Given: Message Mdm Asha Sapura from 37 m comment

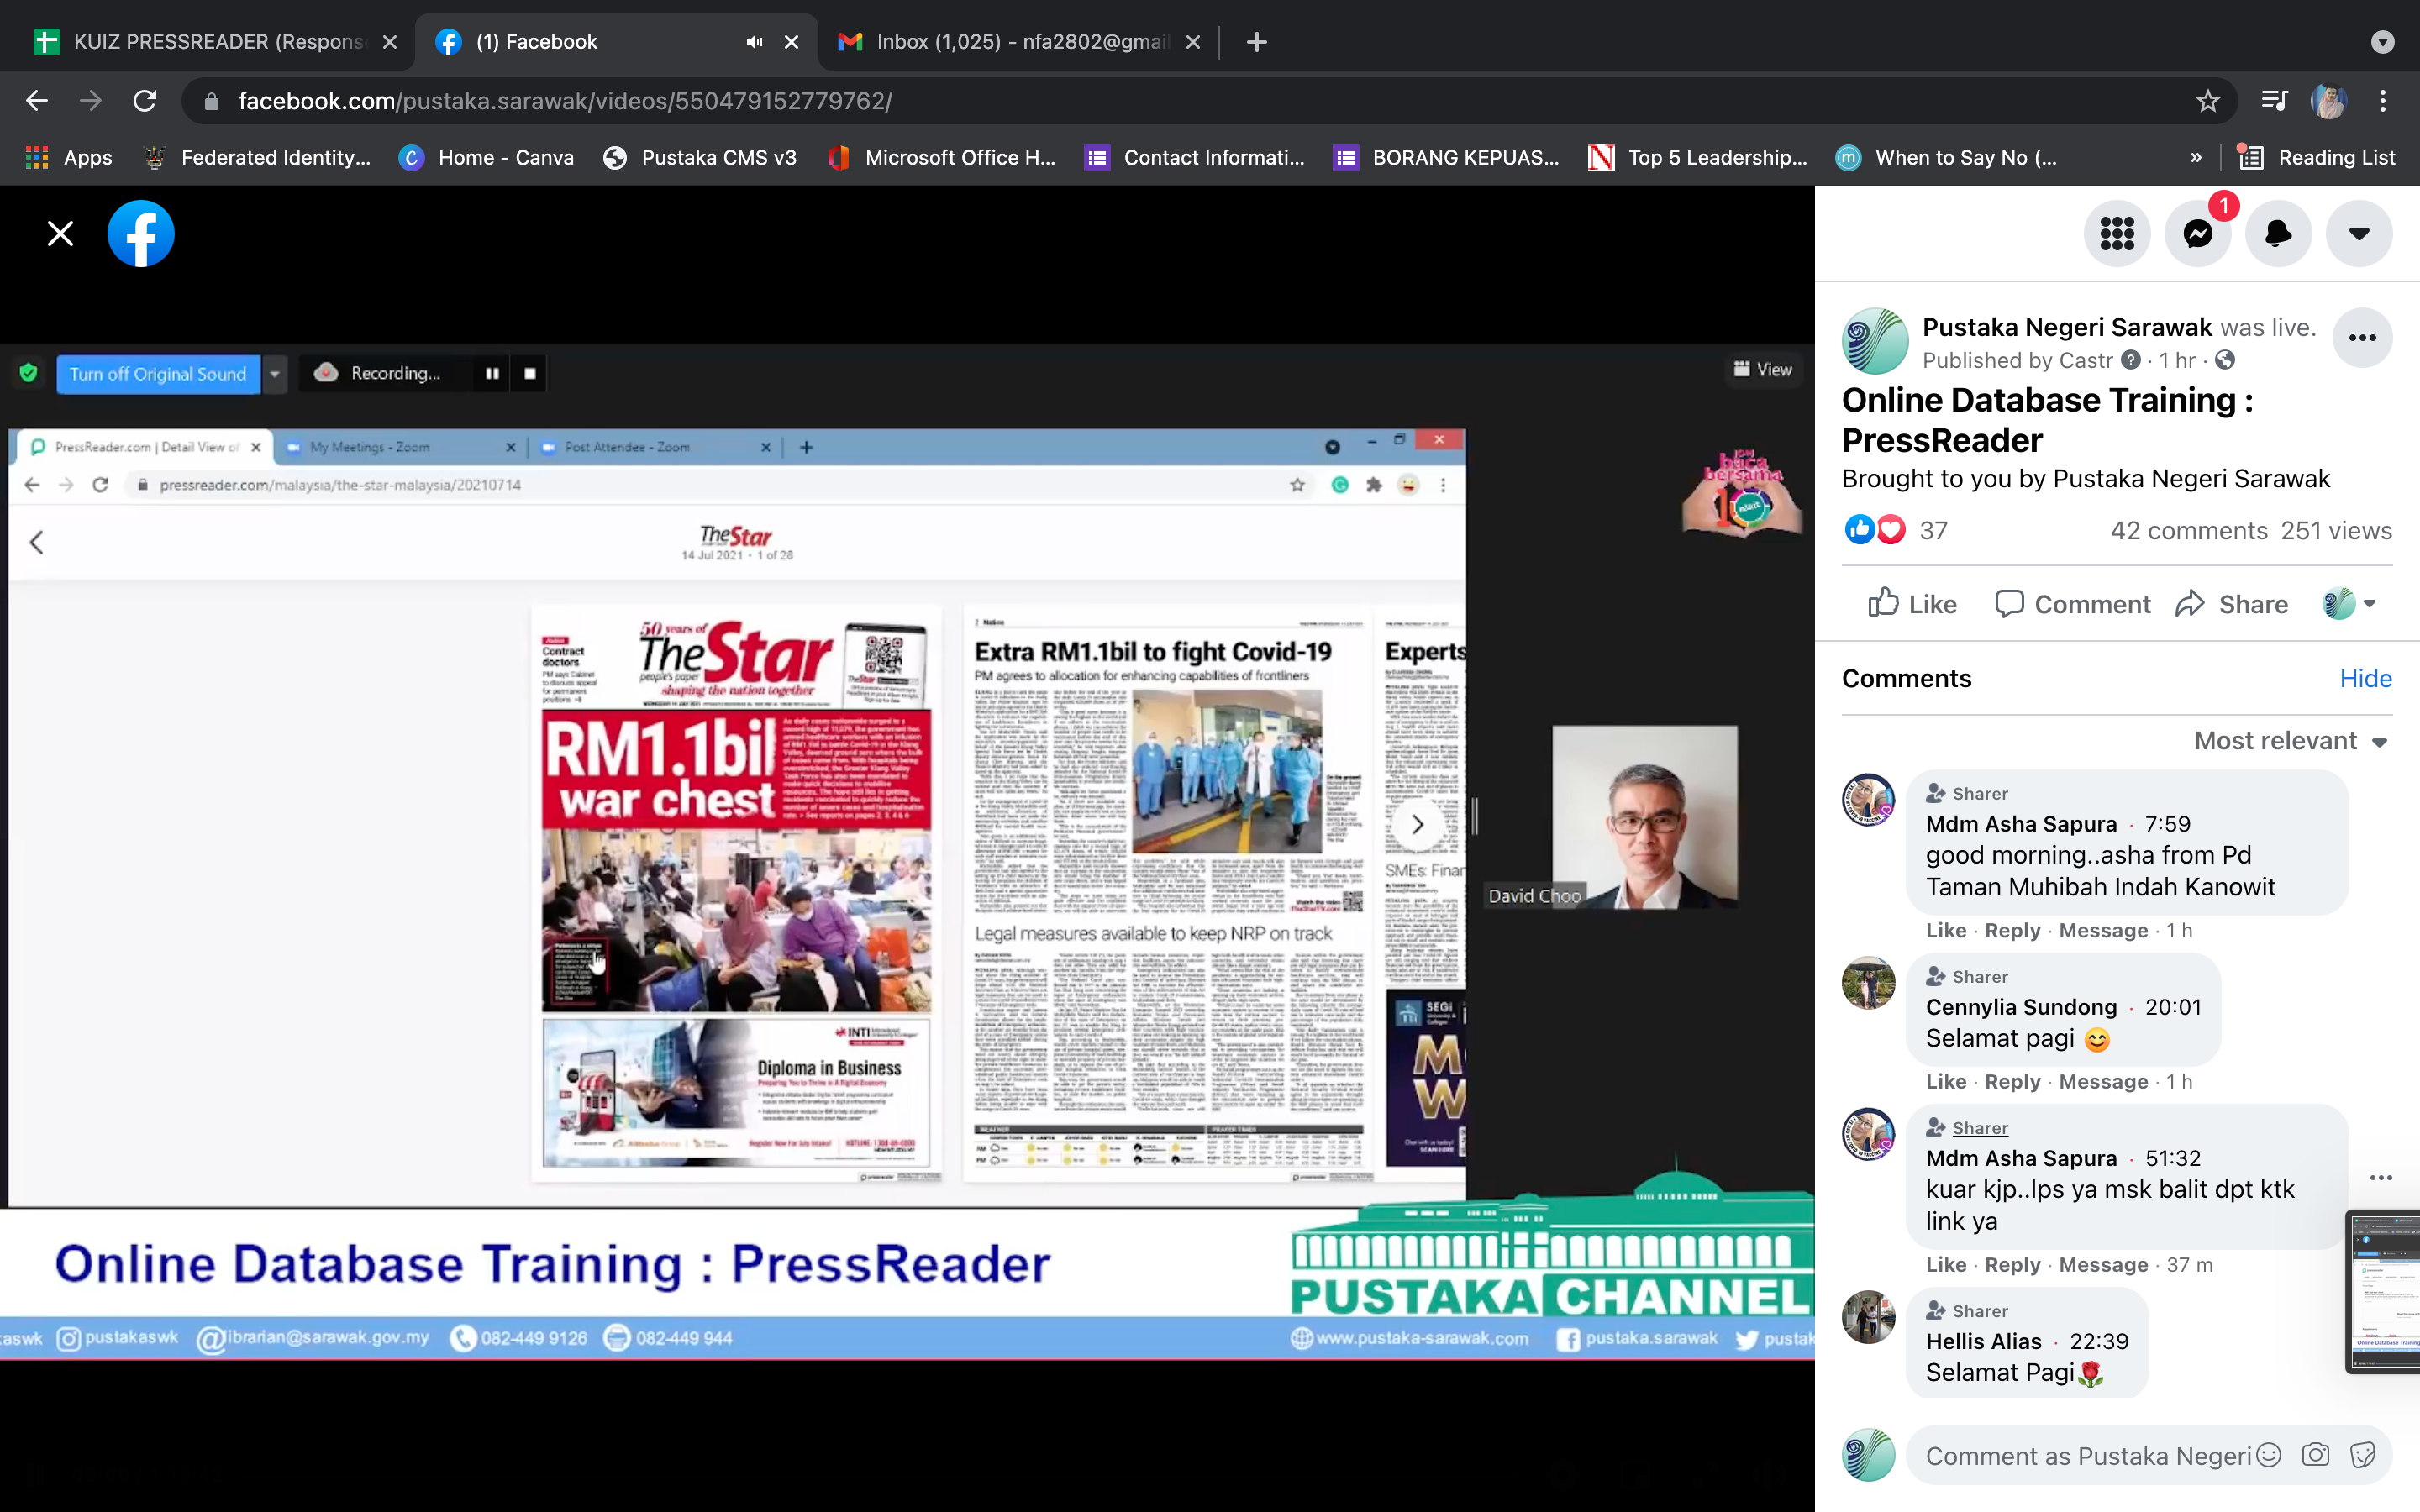Looking at the screenshot, I should pos(2103,1264).
